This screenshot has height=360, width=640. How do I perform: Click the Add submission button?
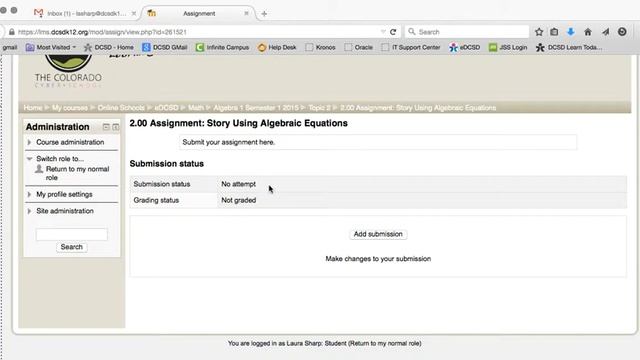(378, 234)
